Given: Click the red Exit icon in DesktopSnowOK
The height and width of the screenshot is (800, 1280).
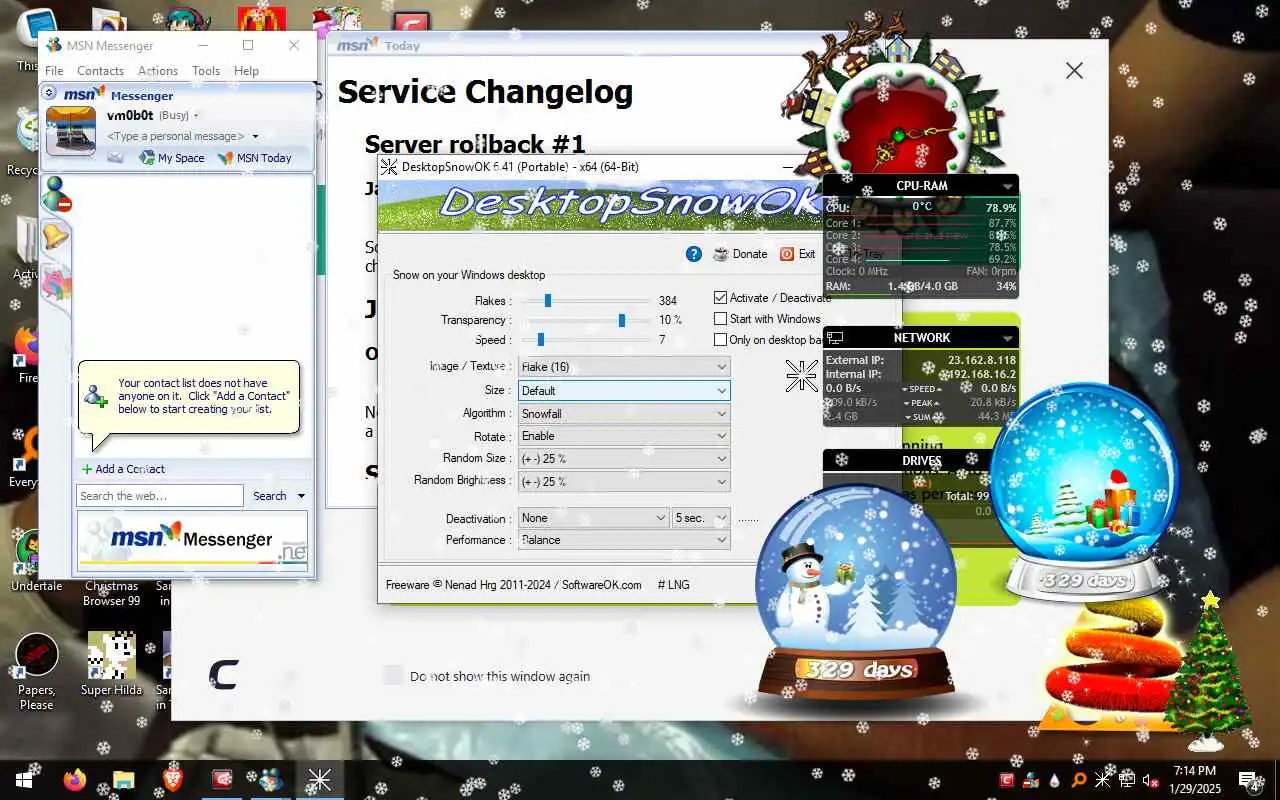Looking at the screenshot, I should coord(787,254).
